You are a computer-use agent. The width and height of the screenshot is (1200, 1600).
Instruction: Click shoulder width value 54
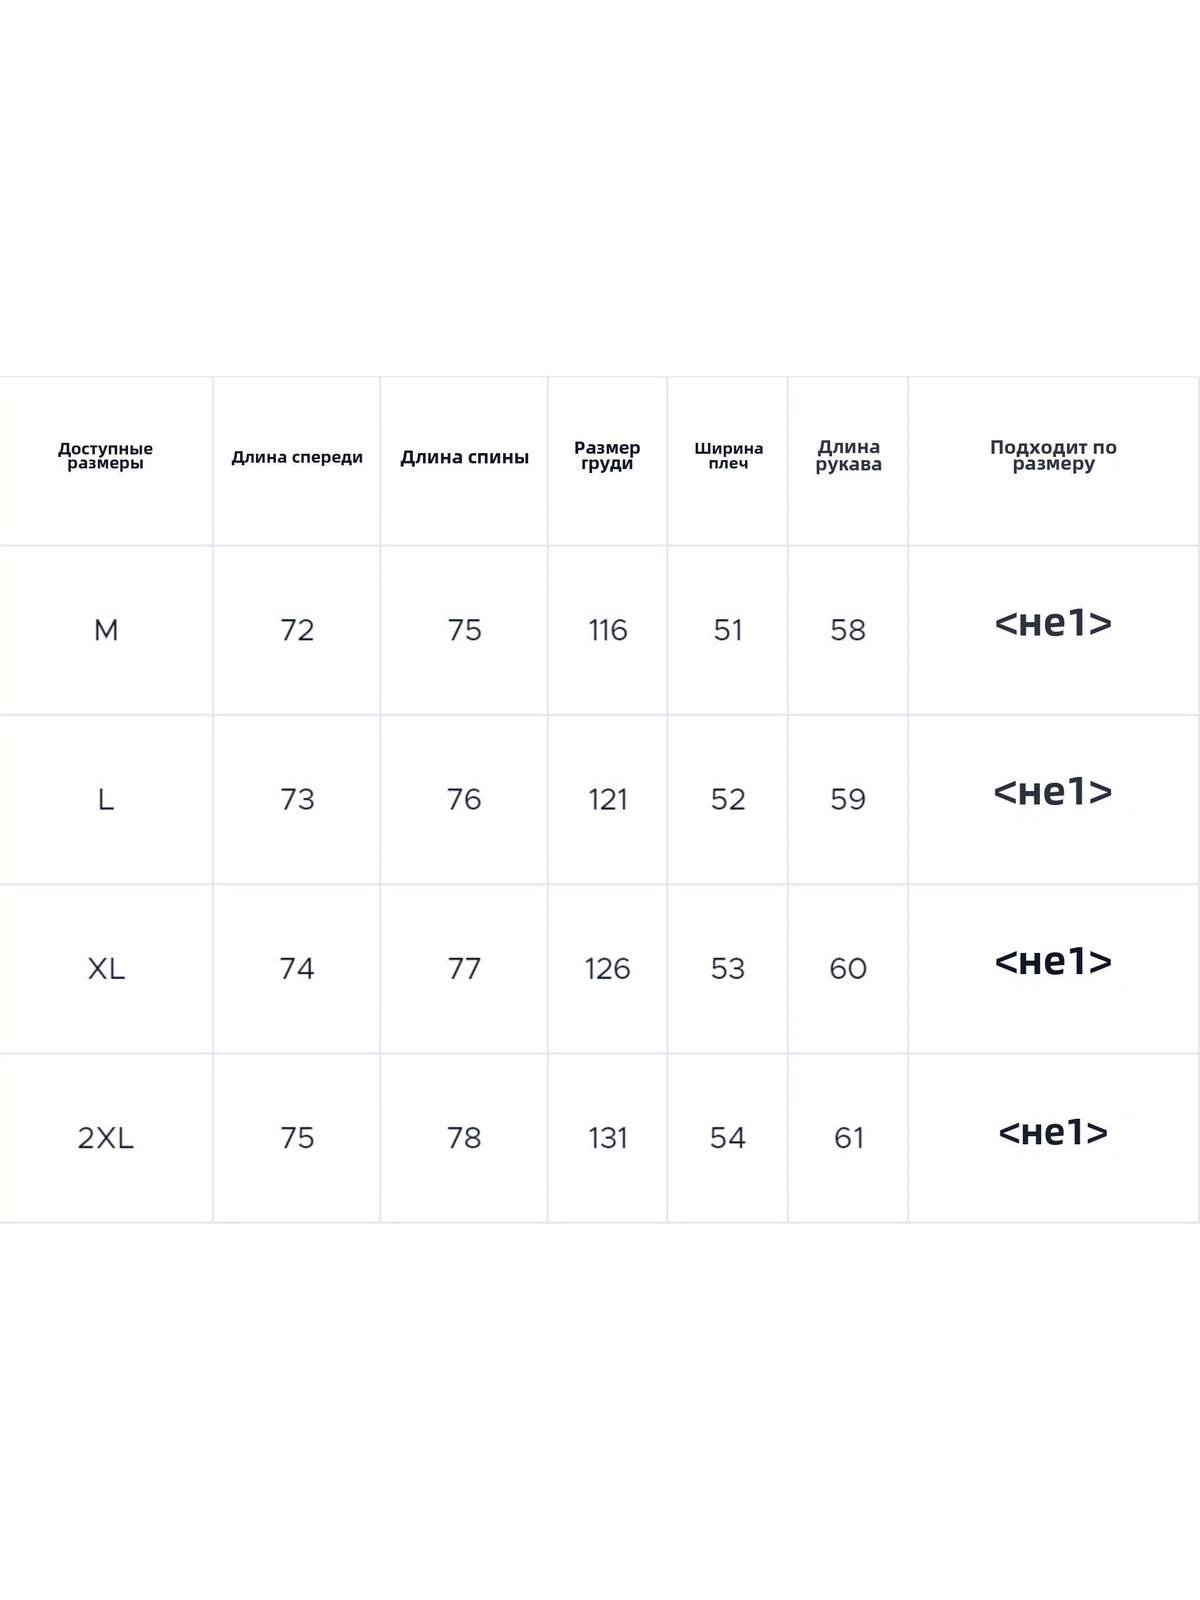tap(728, 1138)
